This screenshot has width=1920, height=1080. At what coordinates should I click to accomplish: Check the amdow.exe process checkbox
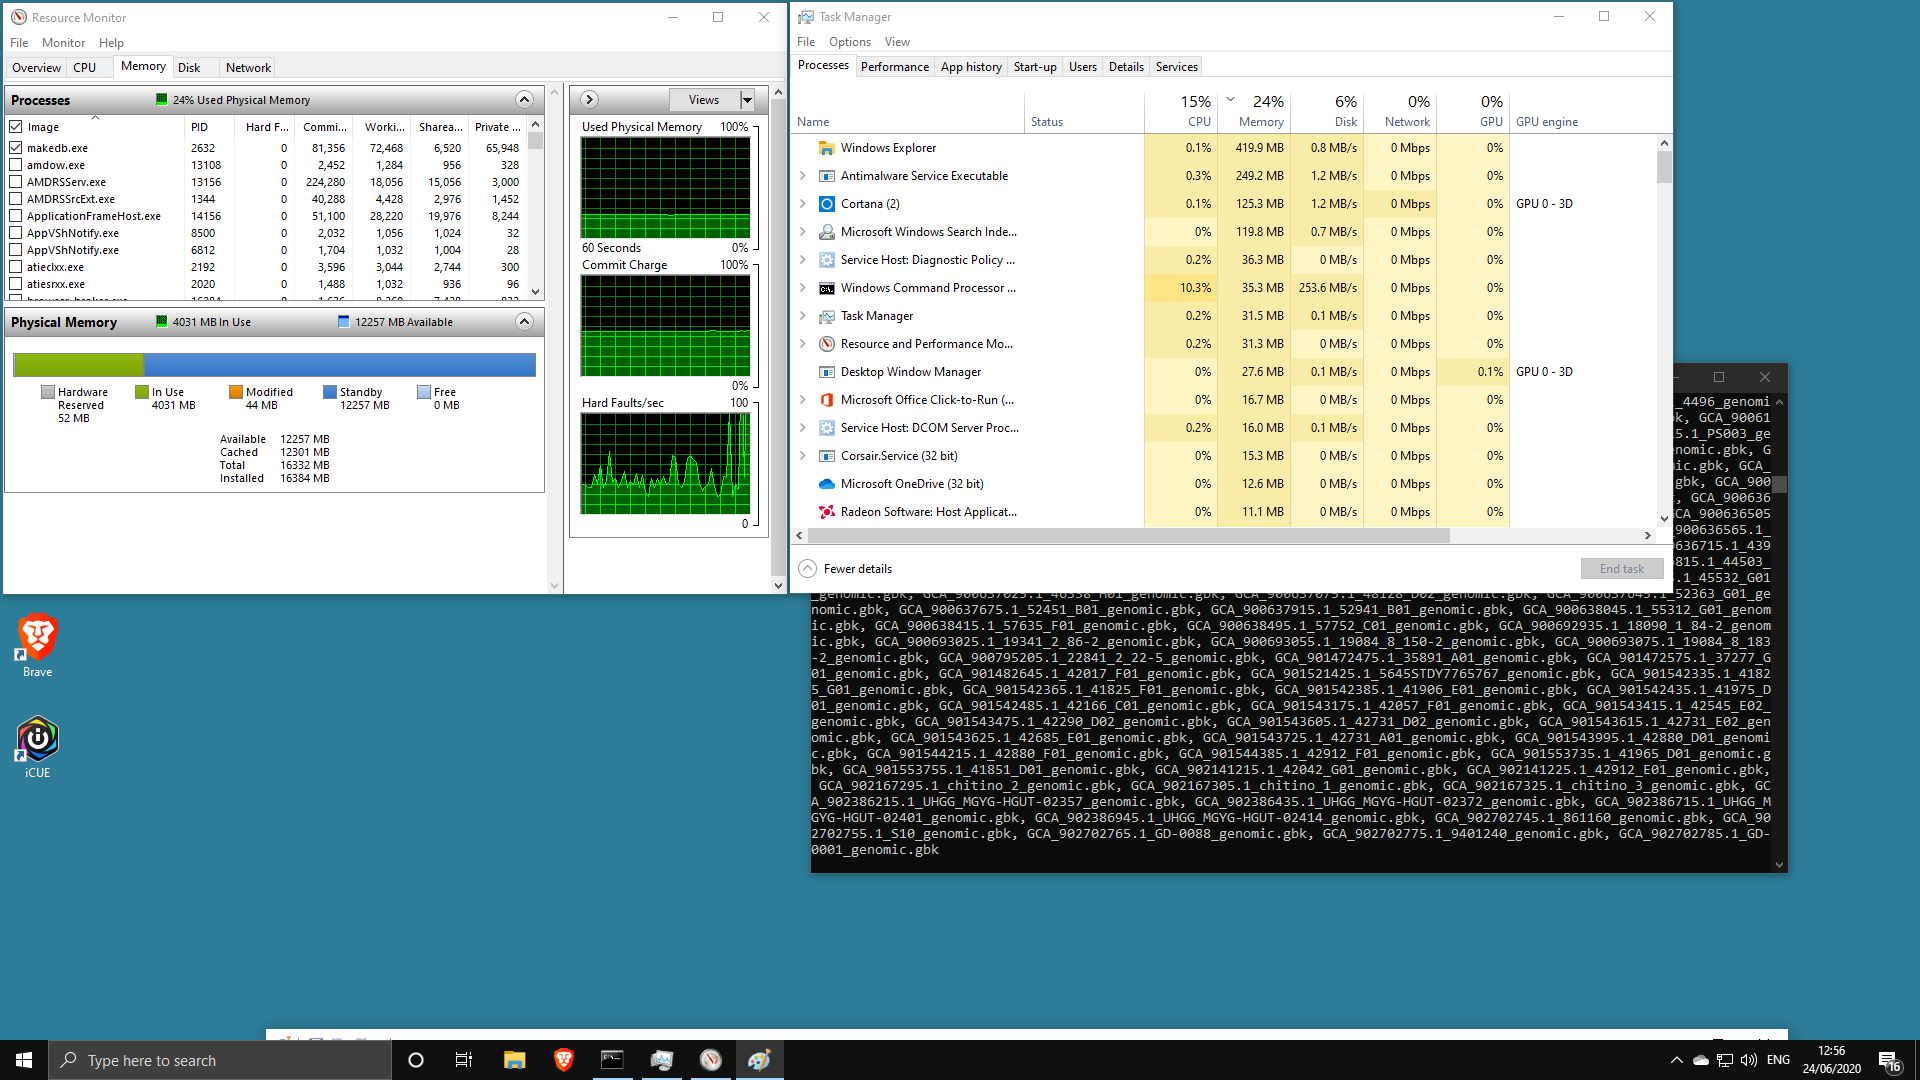[16, 165]
